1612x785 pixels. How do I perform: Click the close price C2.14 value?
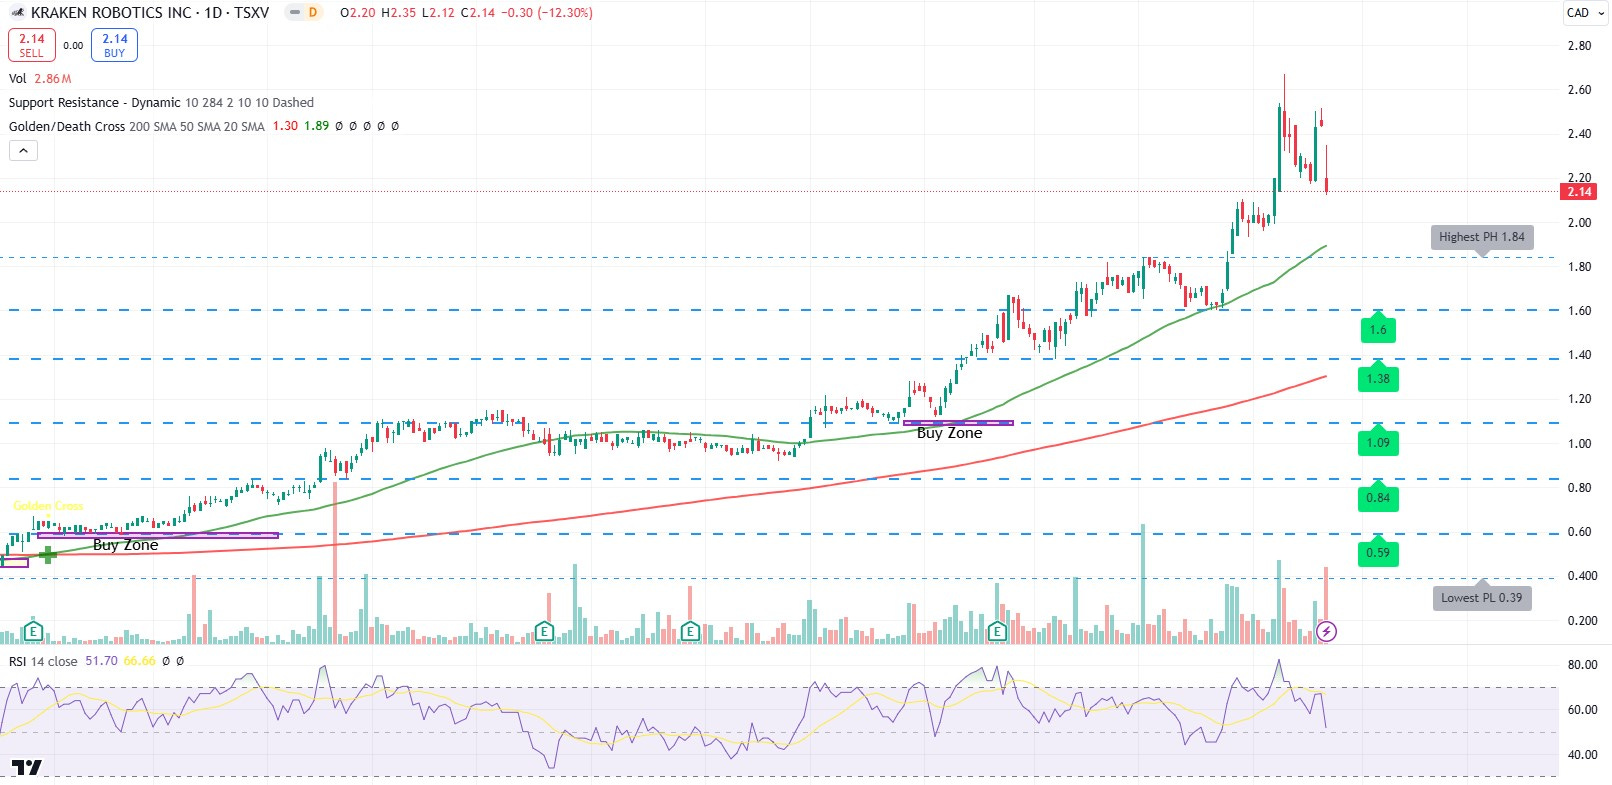click(x=477, y=13)
